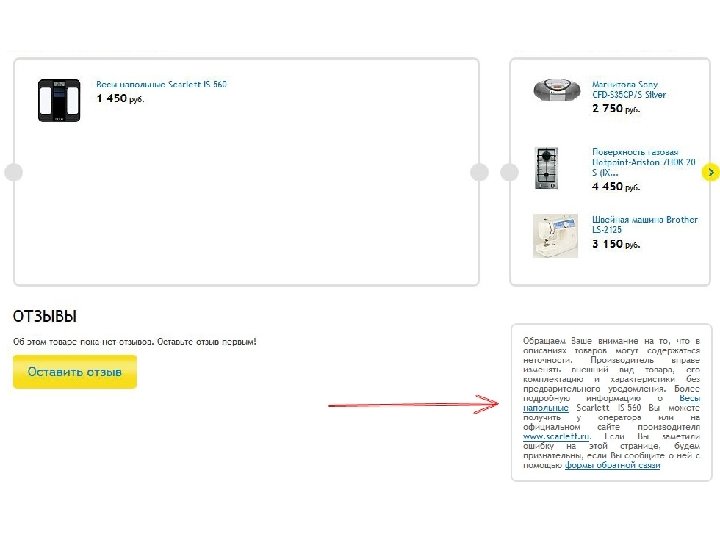Click the left carousel's next gray circle
The width and height of the screenshot is (720, 540).
point(479,172)
